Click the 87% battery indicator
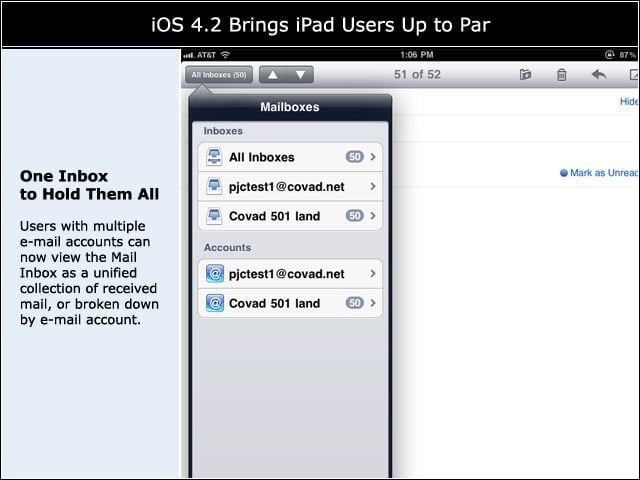The image size is (640, 480). point(628,55)
